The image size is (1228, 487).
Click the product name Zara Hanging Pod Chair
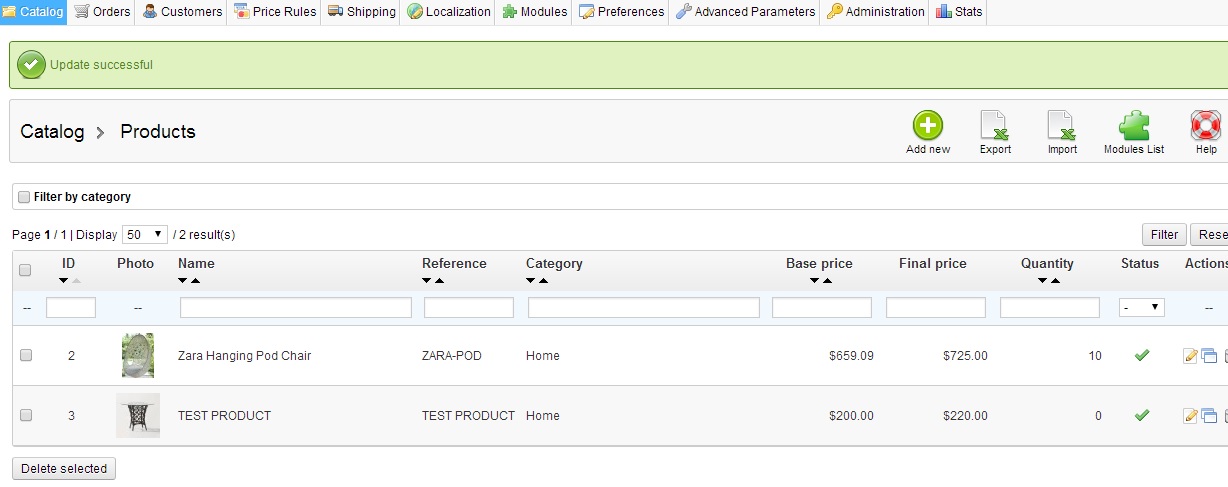tap(244, 356)
